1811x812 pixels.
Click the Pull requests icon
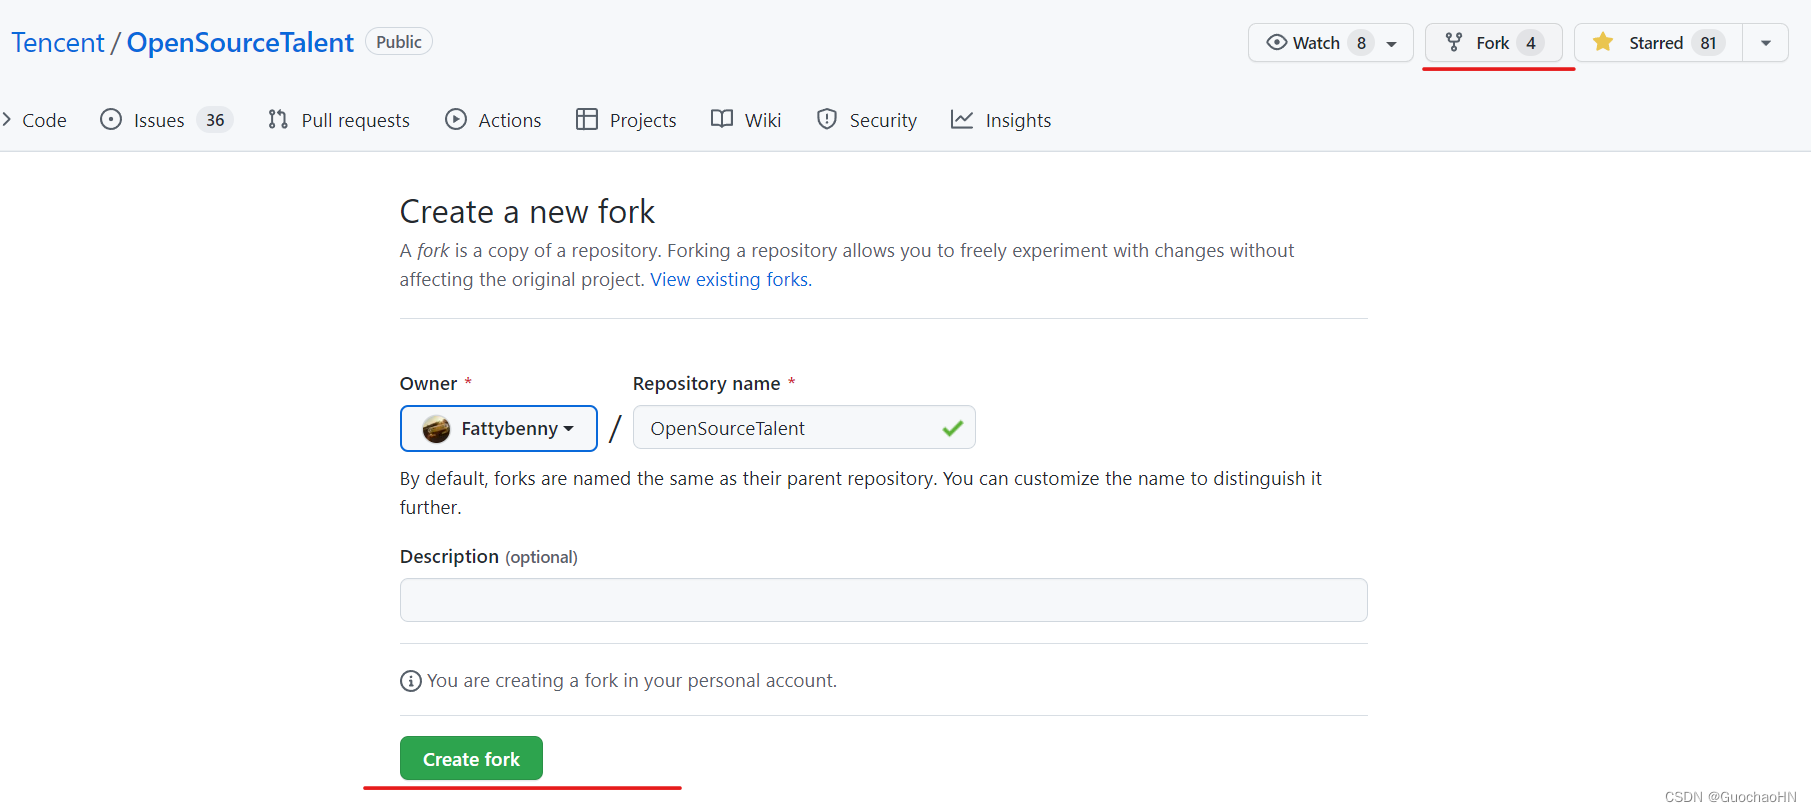pyautogui.click(x=278, y=120)
